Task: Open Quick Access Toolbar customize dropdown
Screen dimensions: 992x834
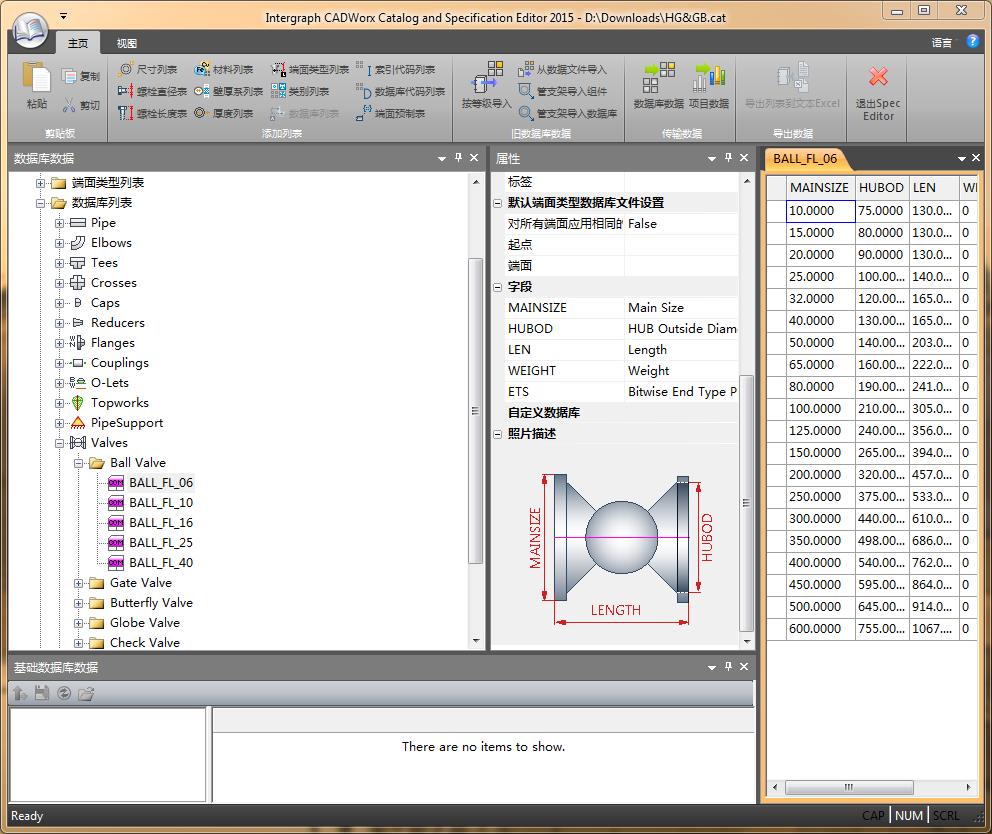Action: coord(63,16)
